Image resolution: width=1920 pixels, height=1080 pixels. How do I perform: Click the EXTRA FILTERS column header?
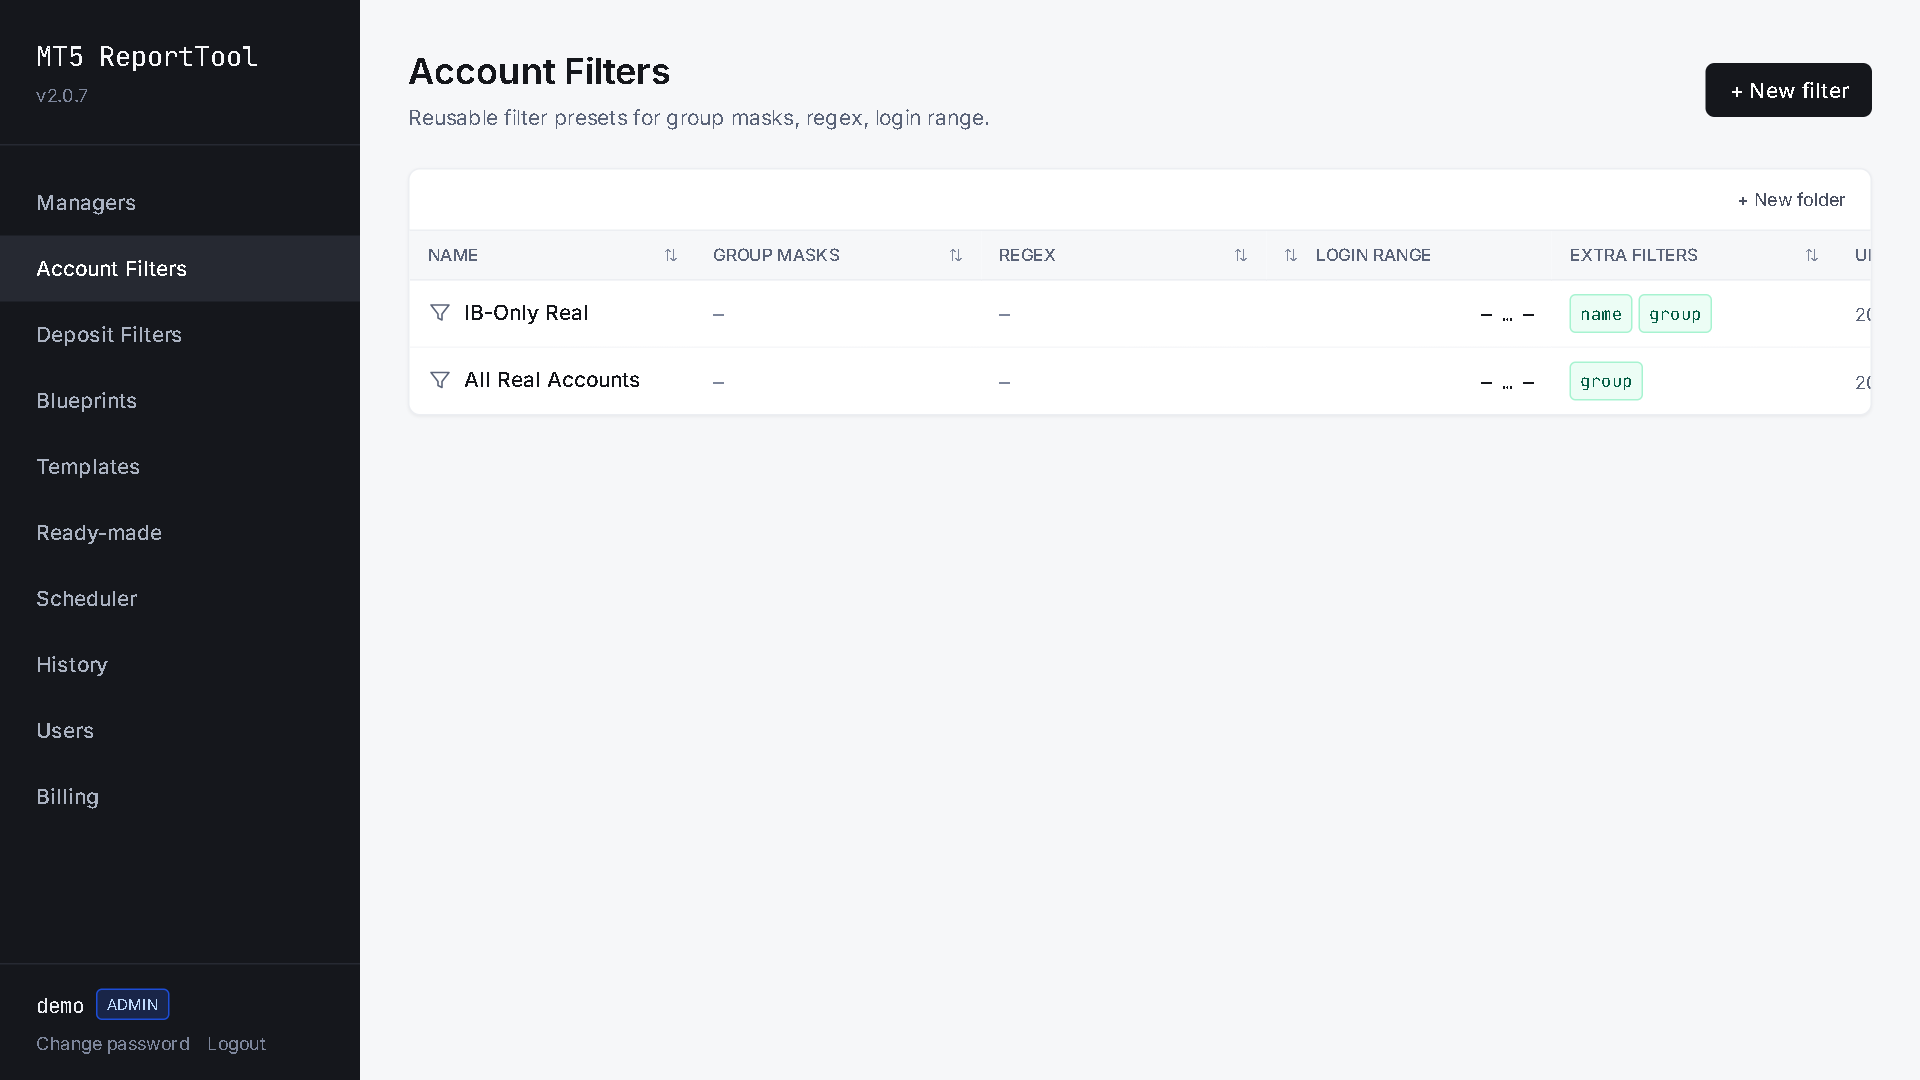[1634, 255]
